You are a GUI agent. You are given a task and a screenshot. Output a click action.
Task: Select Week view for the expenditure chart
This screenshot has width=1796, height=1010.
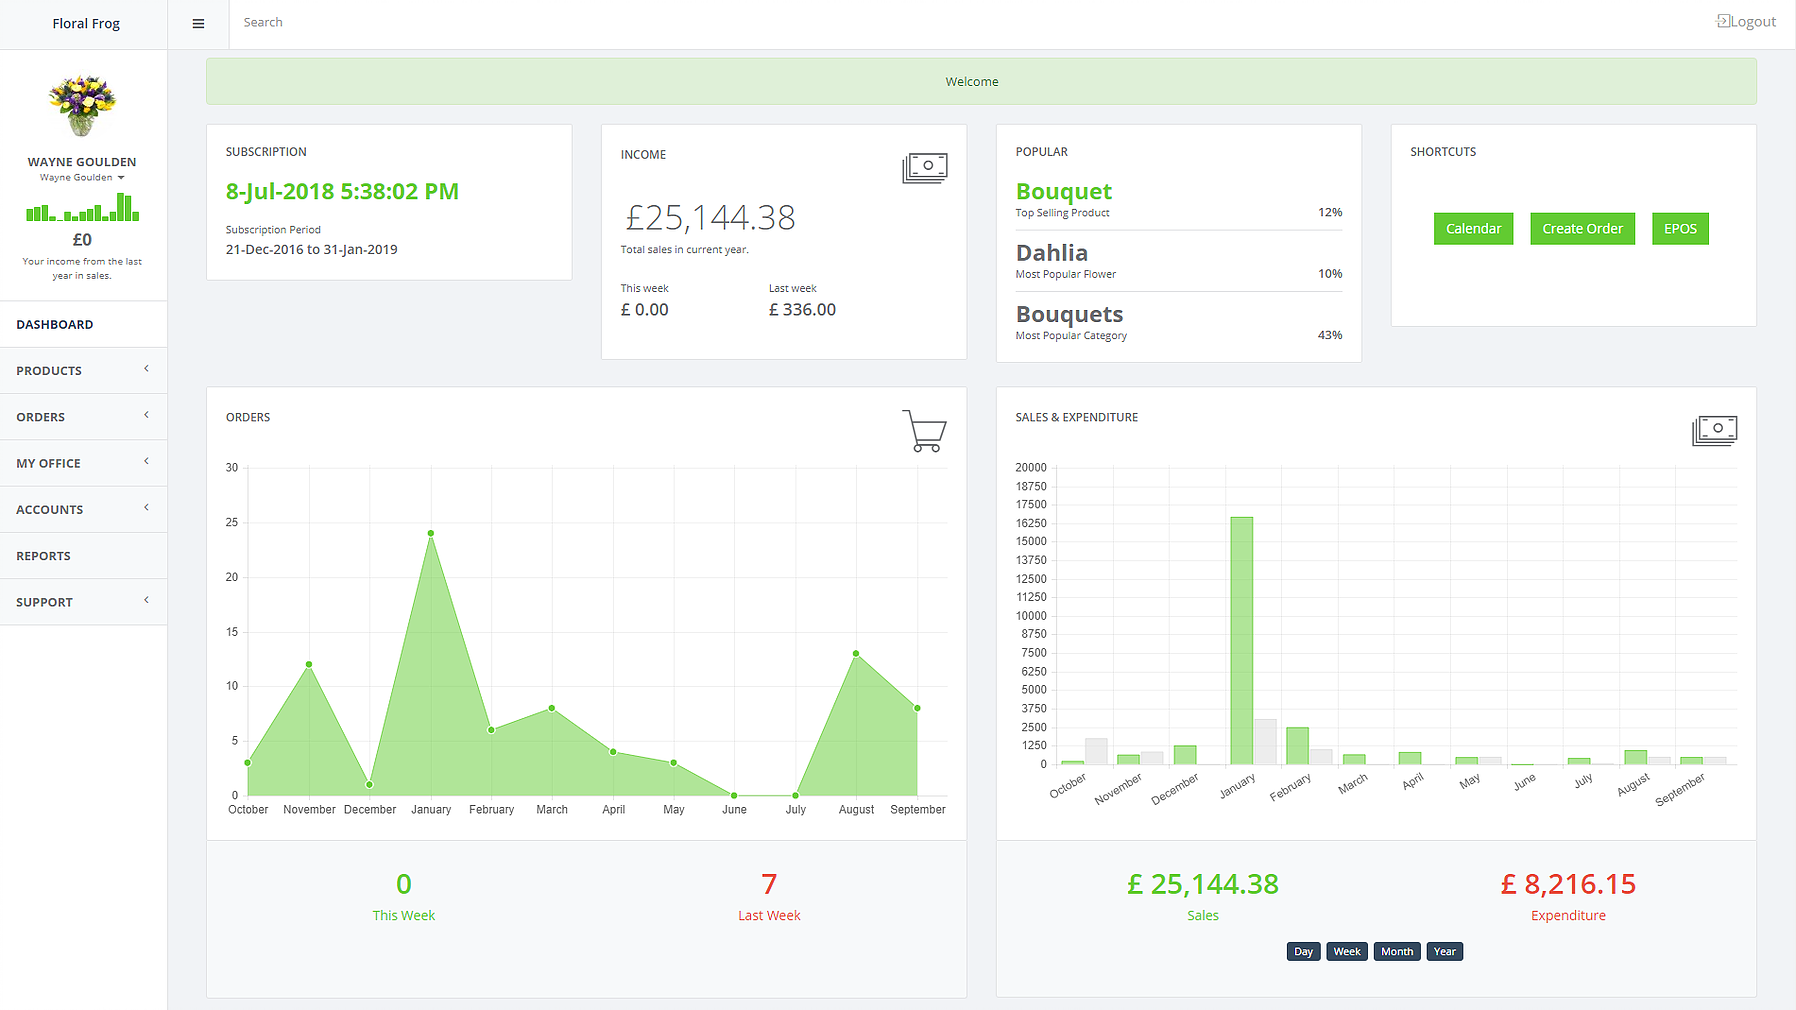tap(1346, 951)
